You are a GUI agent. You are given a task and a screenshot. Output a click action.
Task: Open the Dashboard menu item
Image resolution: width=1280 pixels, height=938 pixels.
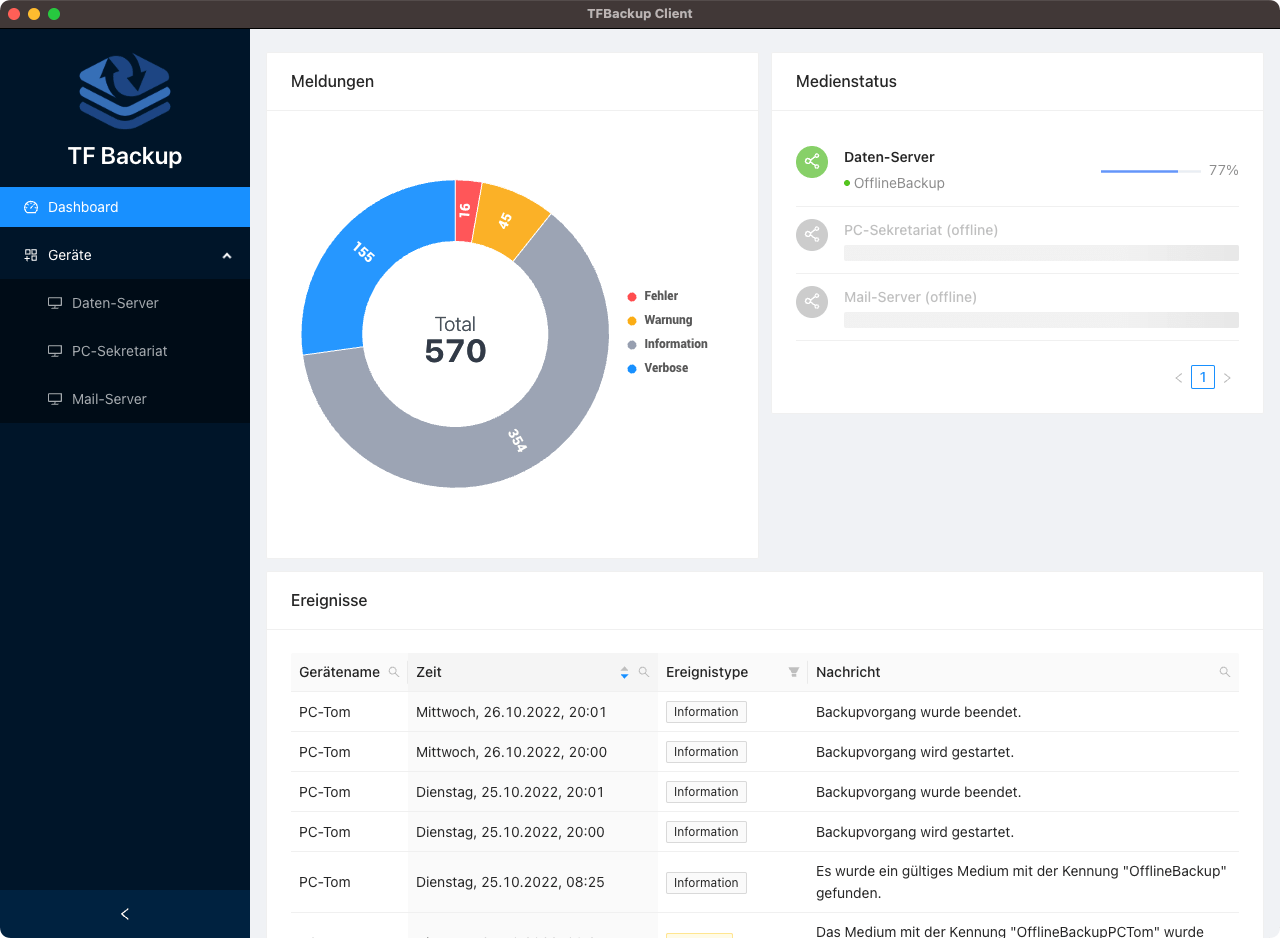[x=83, y=207]
